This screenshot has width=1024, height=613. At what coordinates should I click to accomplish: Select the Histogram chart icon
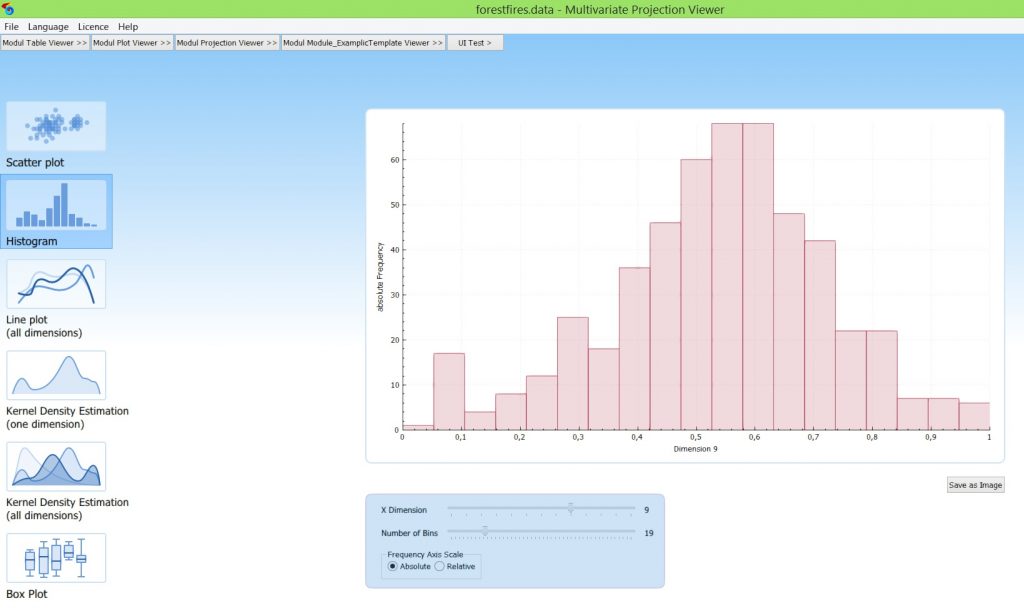(56, 205)
